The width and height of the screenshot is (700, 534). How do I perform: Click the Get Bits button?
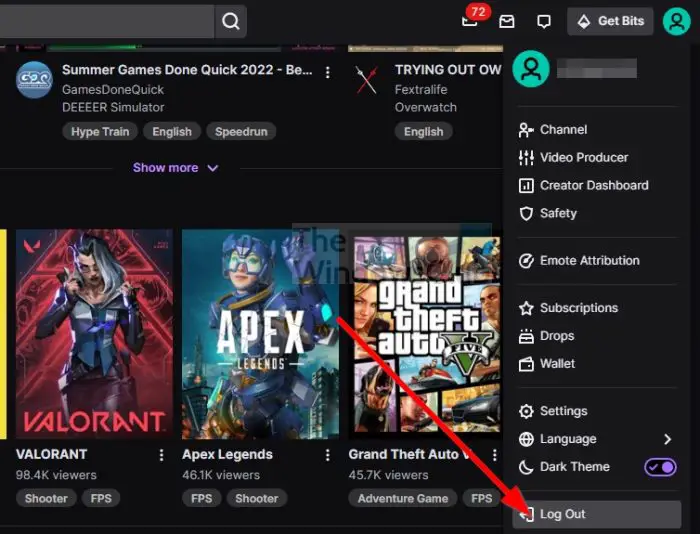(x=610, y=21)
